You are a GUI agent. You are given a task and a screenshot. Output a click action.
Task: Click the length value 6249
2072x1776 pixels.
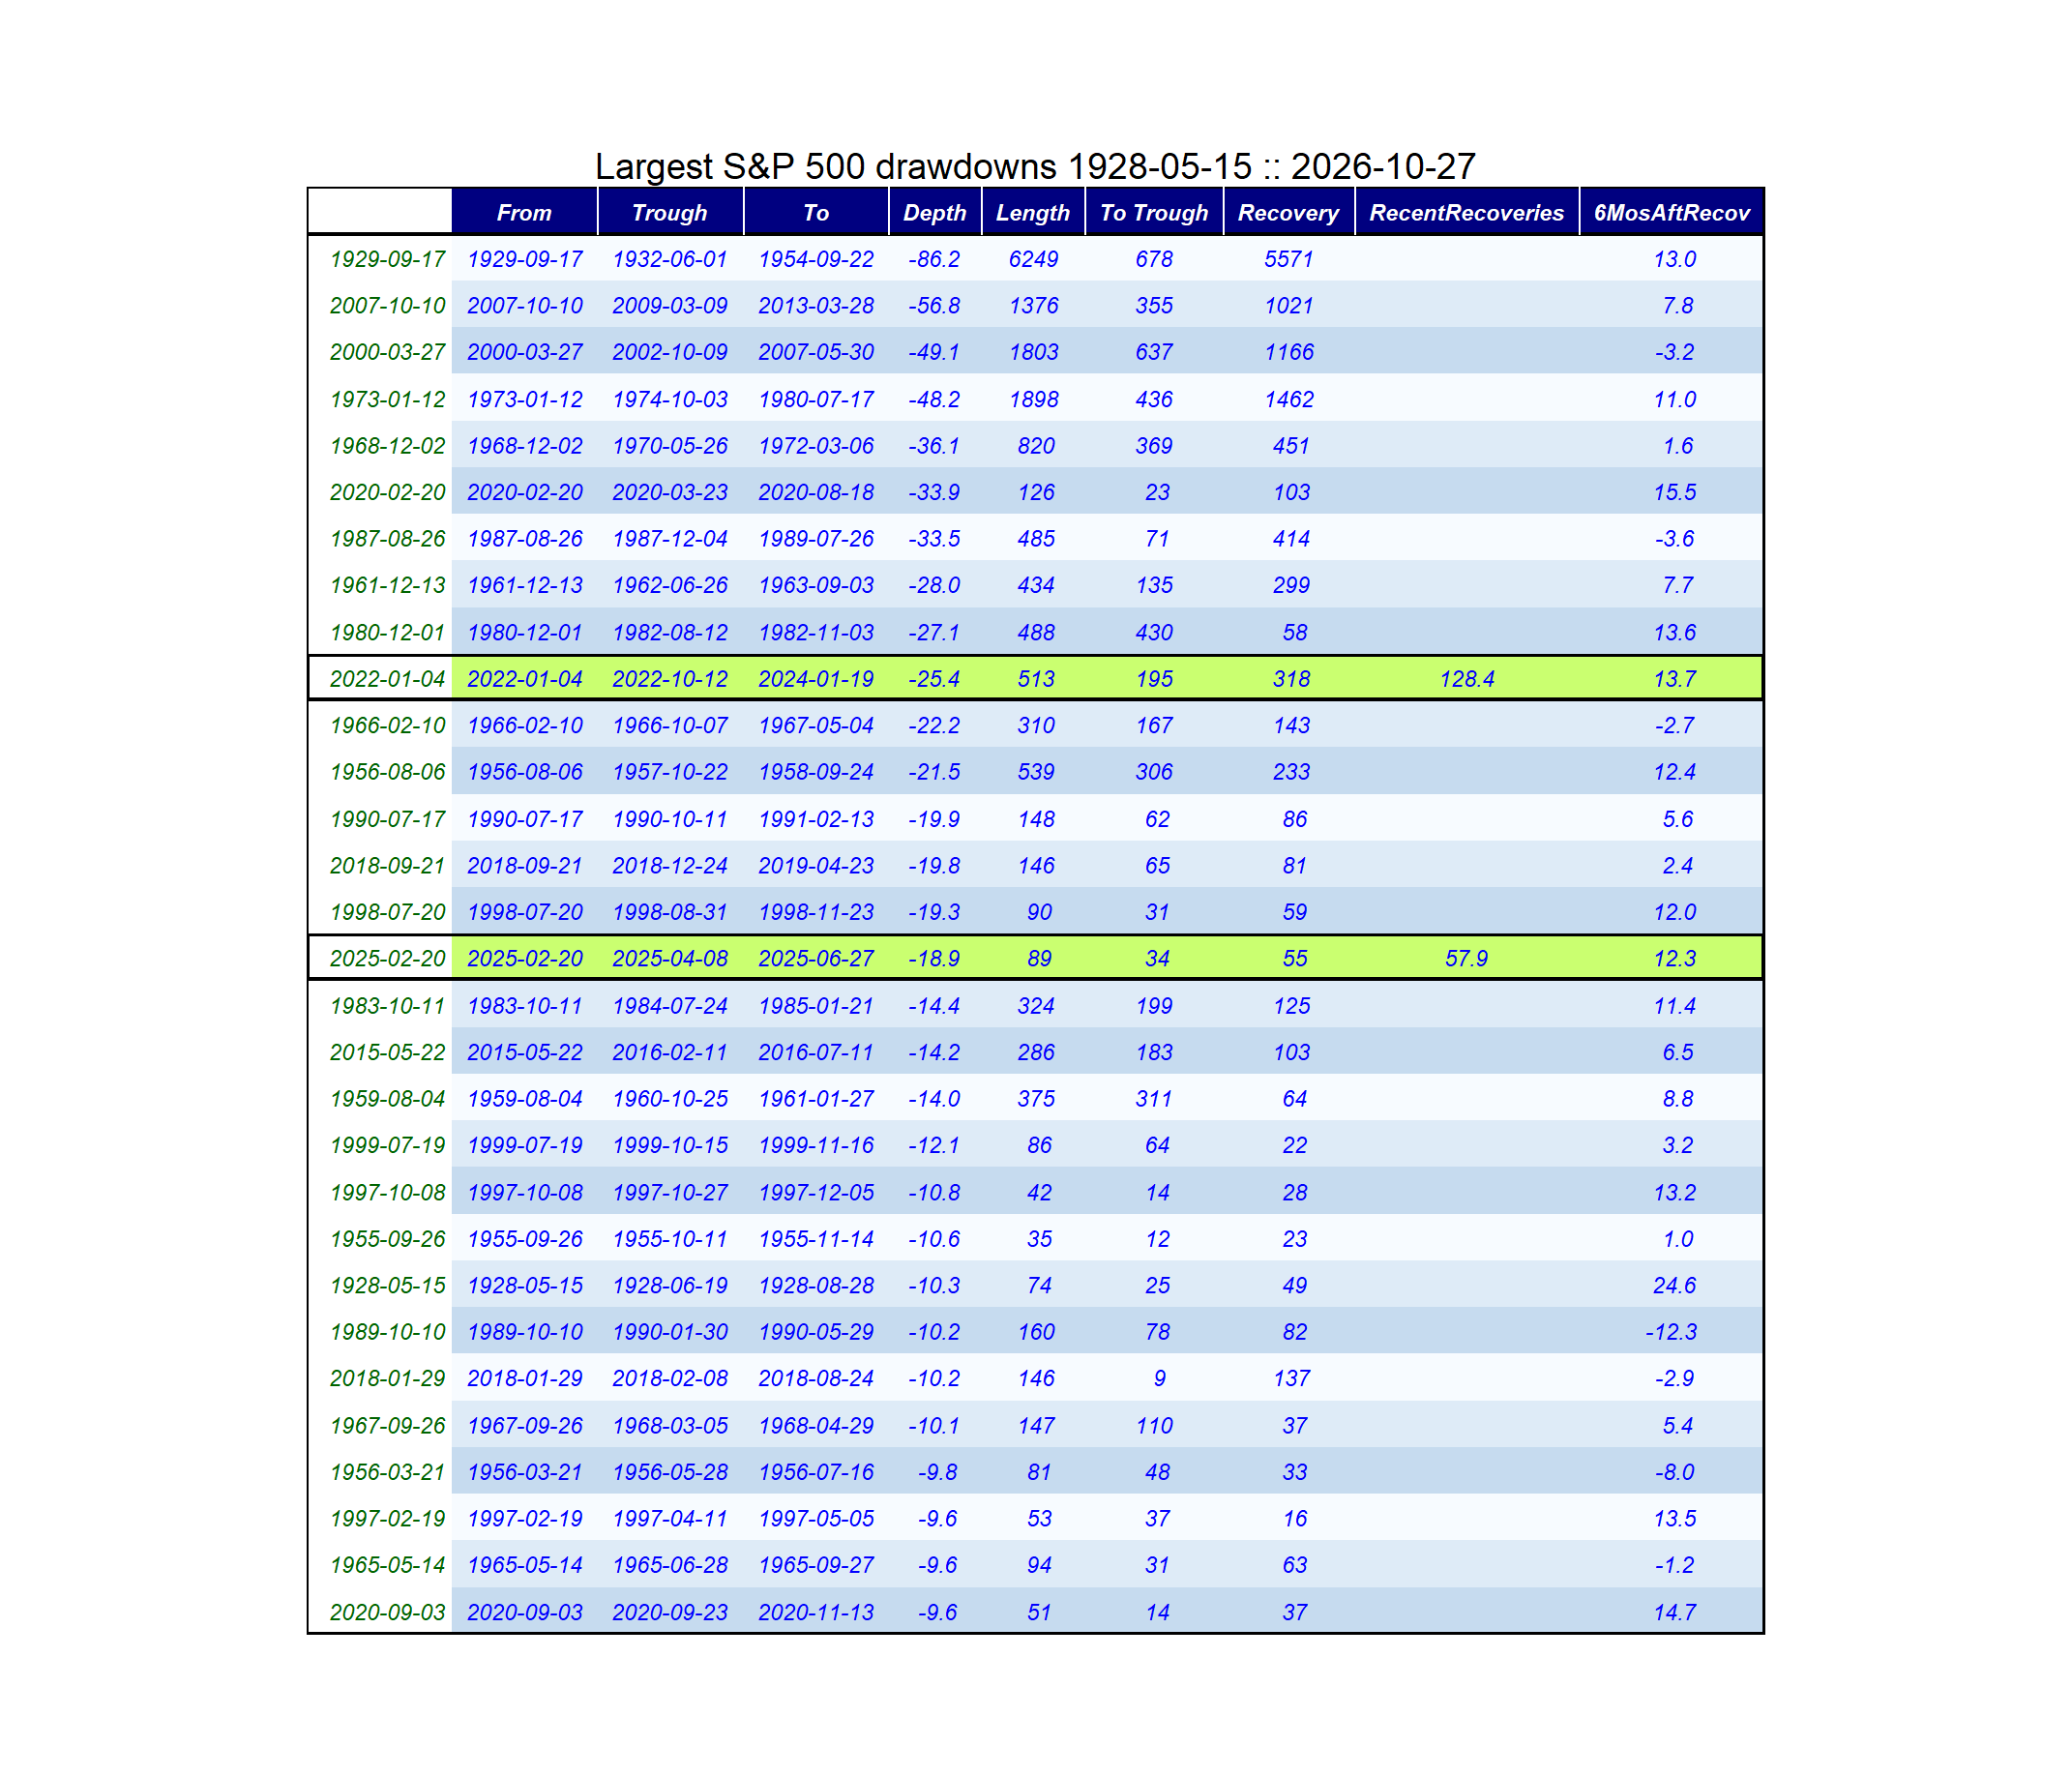pos(1033,260)
